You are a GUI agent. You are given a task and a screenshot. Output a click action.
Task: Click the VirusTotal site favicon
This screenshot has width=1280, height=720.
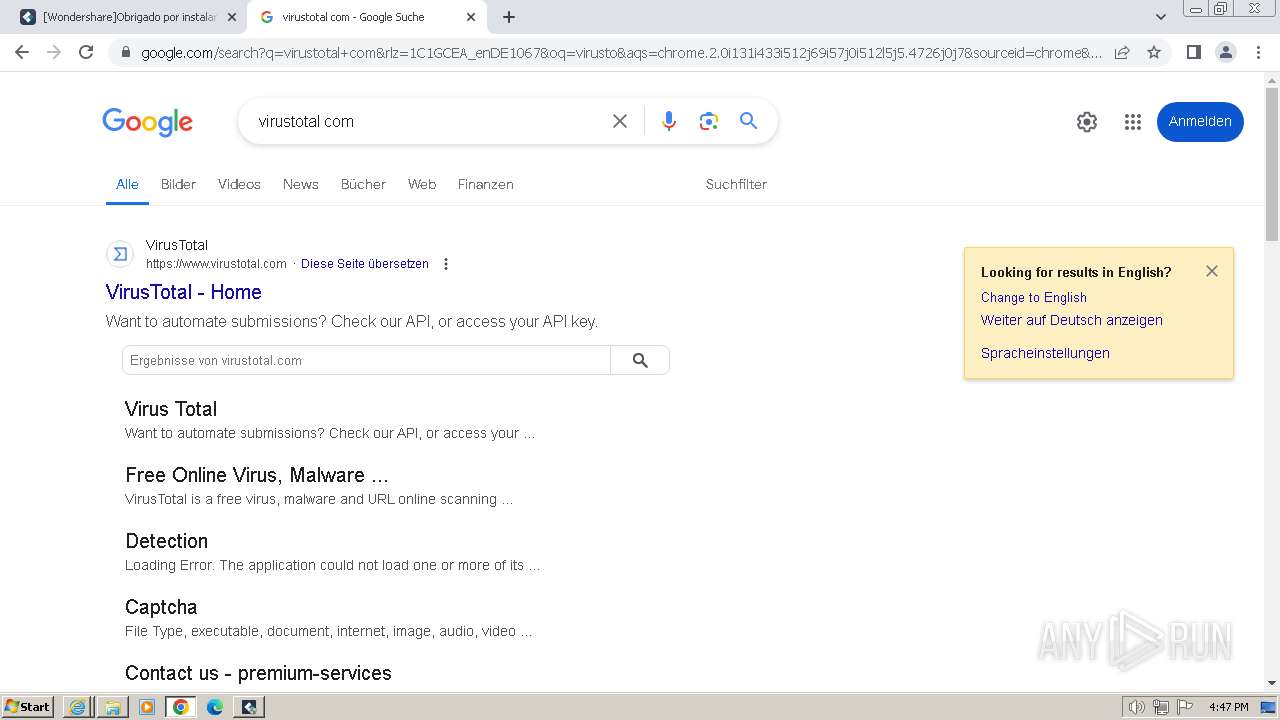[x=120, y=254]
